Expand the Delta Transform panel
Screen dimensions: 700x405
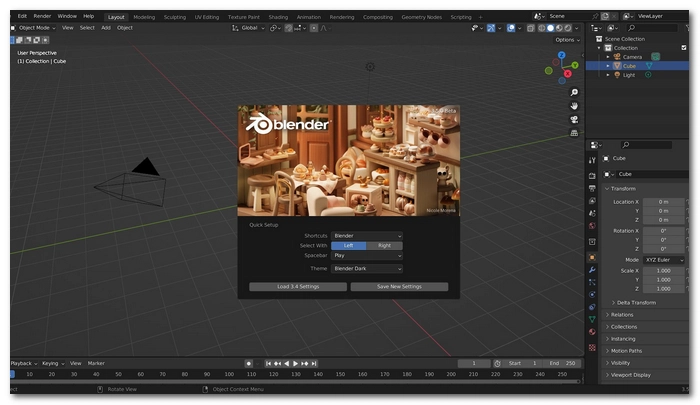tap(636, 302)
